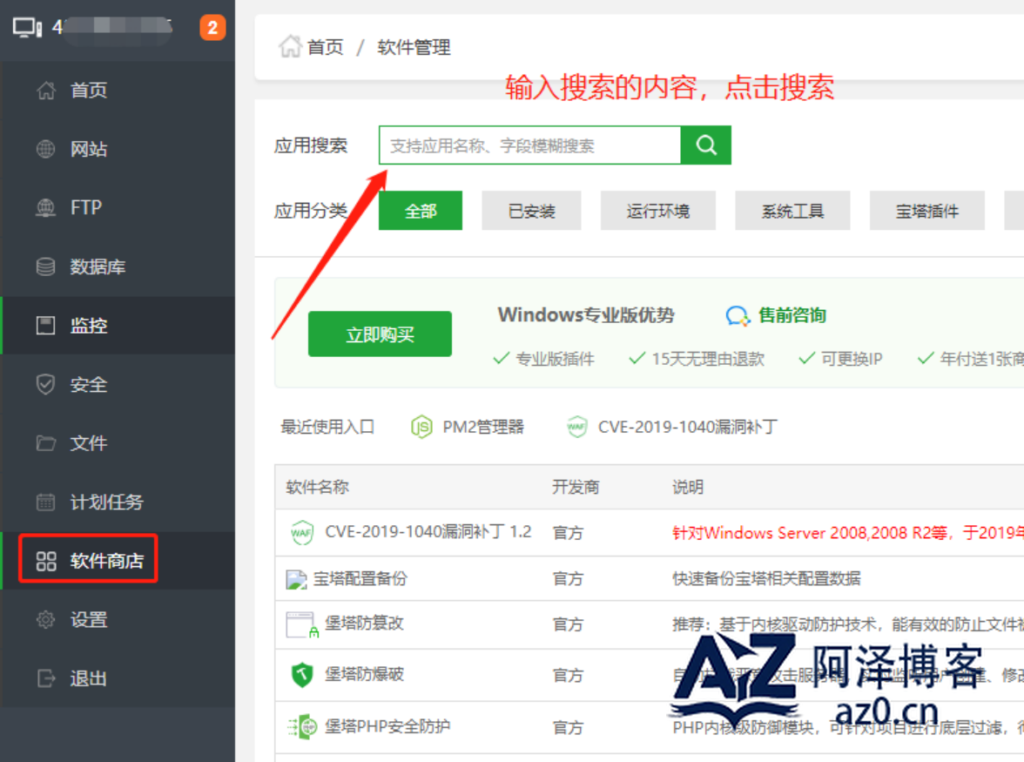Click the 说明 column header
The height and width of the screenshot is (762, 1024).
(688, 487)
